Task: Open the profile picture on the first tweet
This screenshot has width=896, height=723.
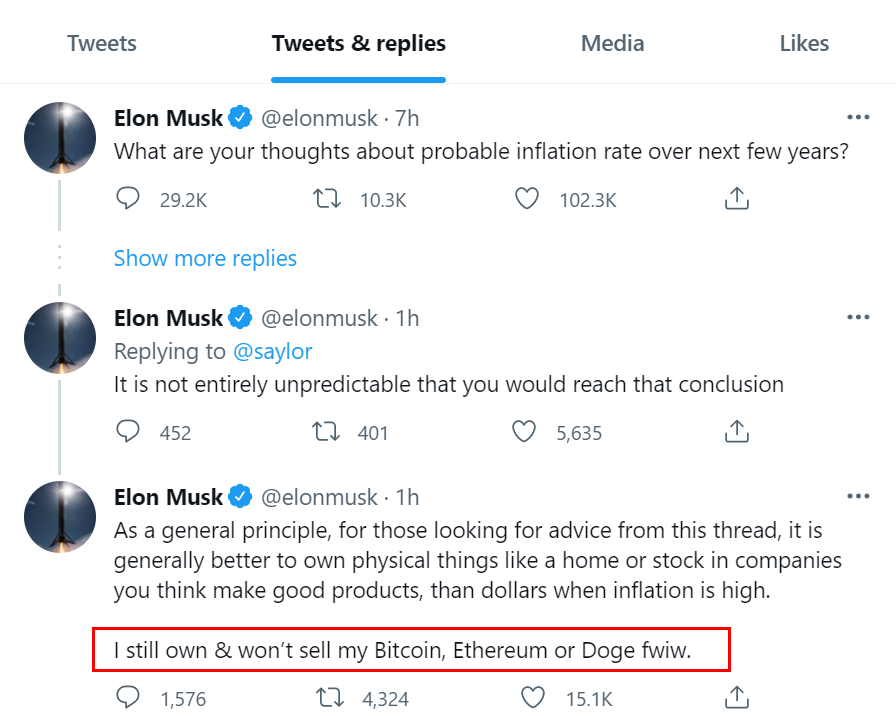Action: [x=59, y=138]
